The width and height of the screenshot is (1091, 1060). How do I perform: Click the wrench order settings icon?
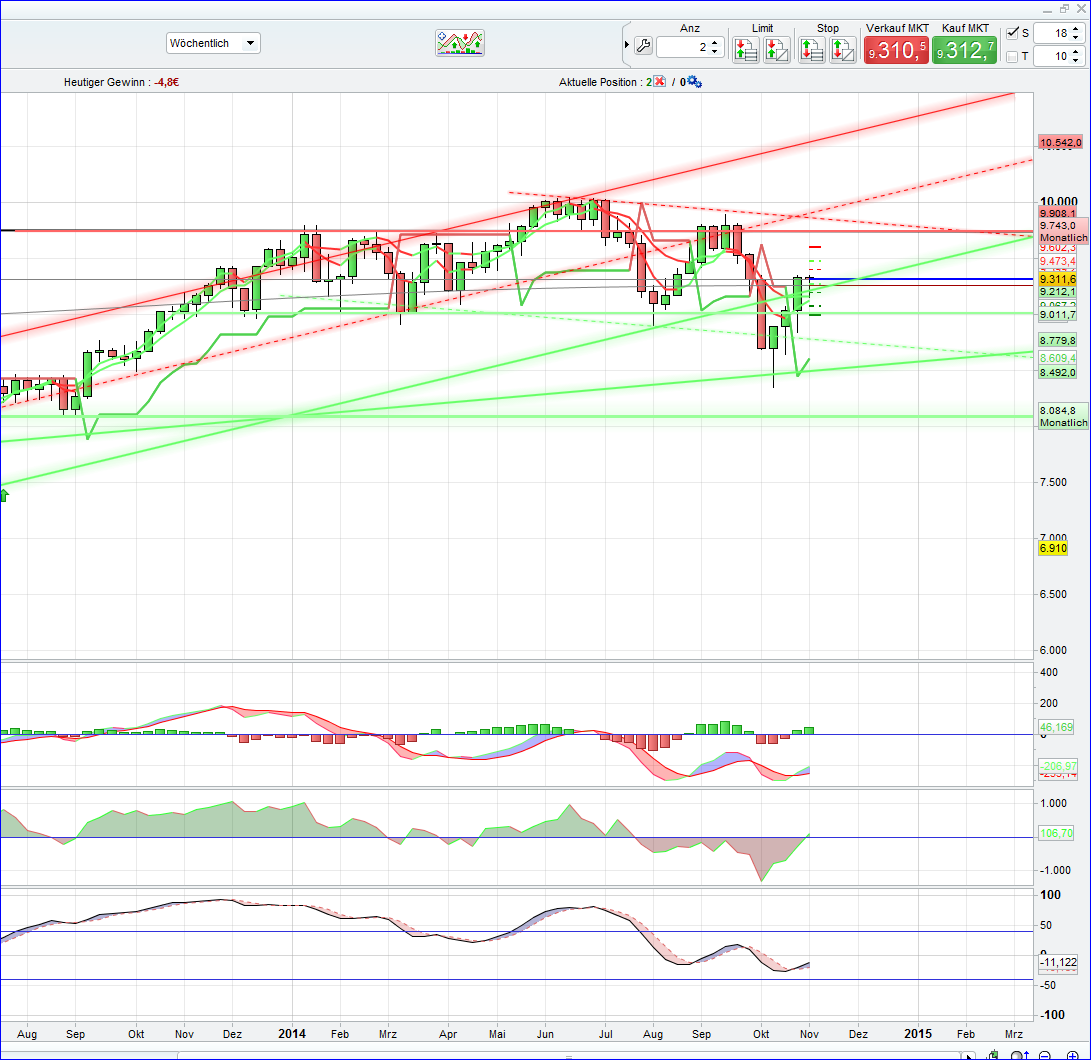(644, 45)
